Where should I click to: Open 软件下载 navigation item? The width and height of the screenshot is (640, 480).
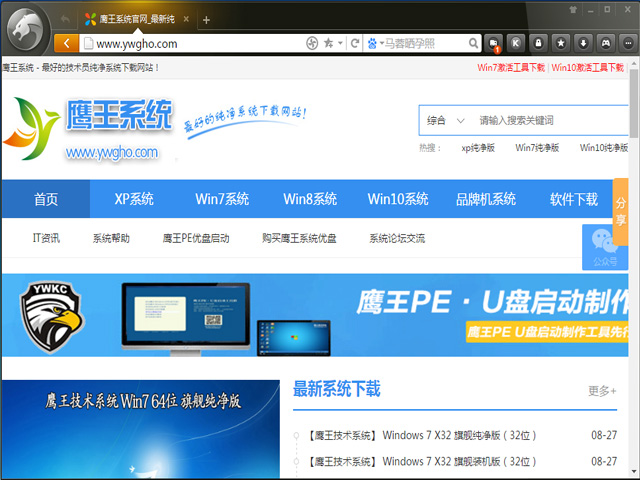click(x=573, y=199)
